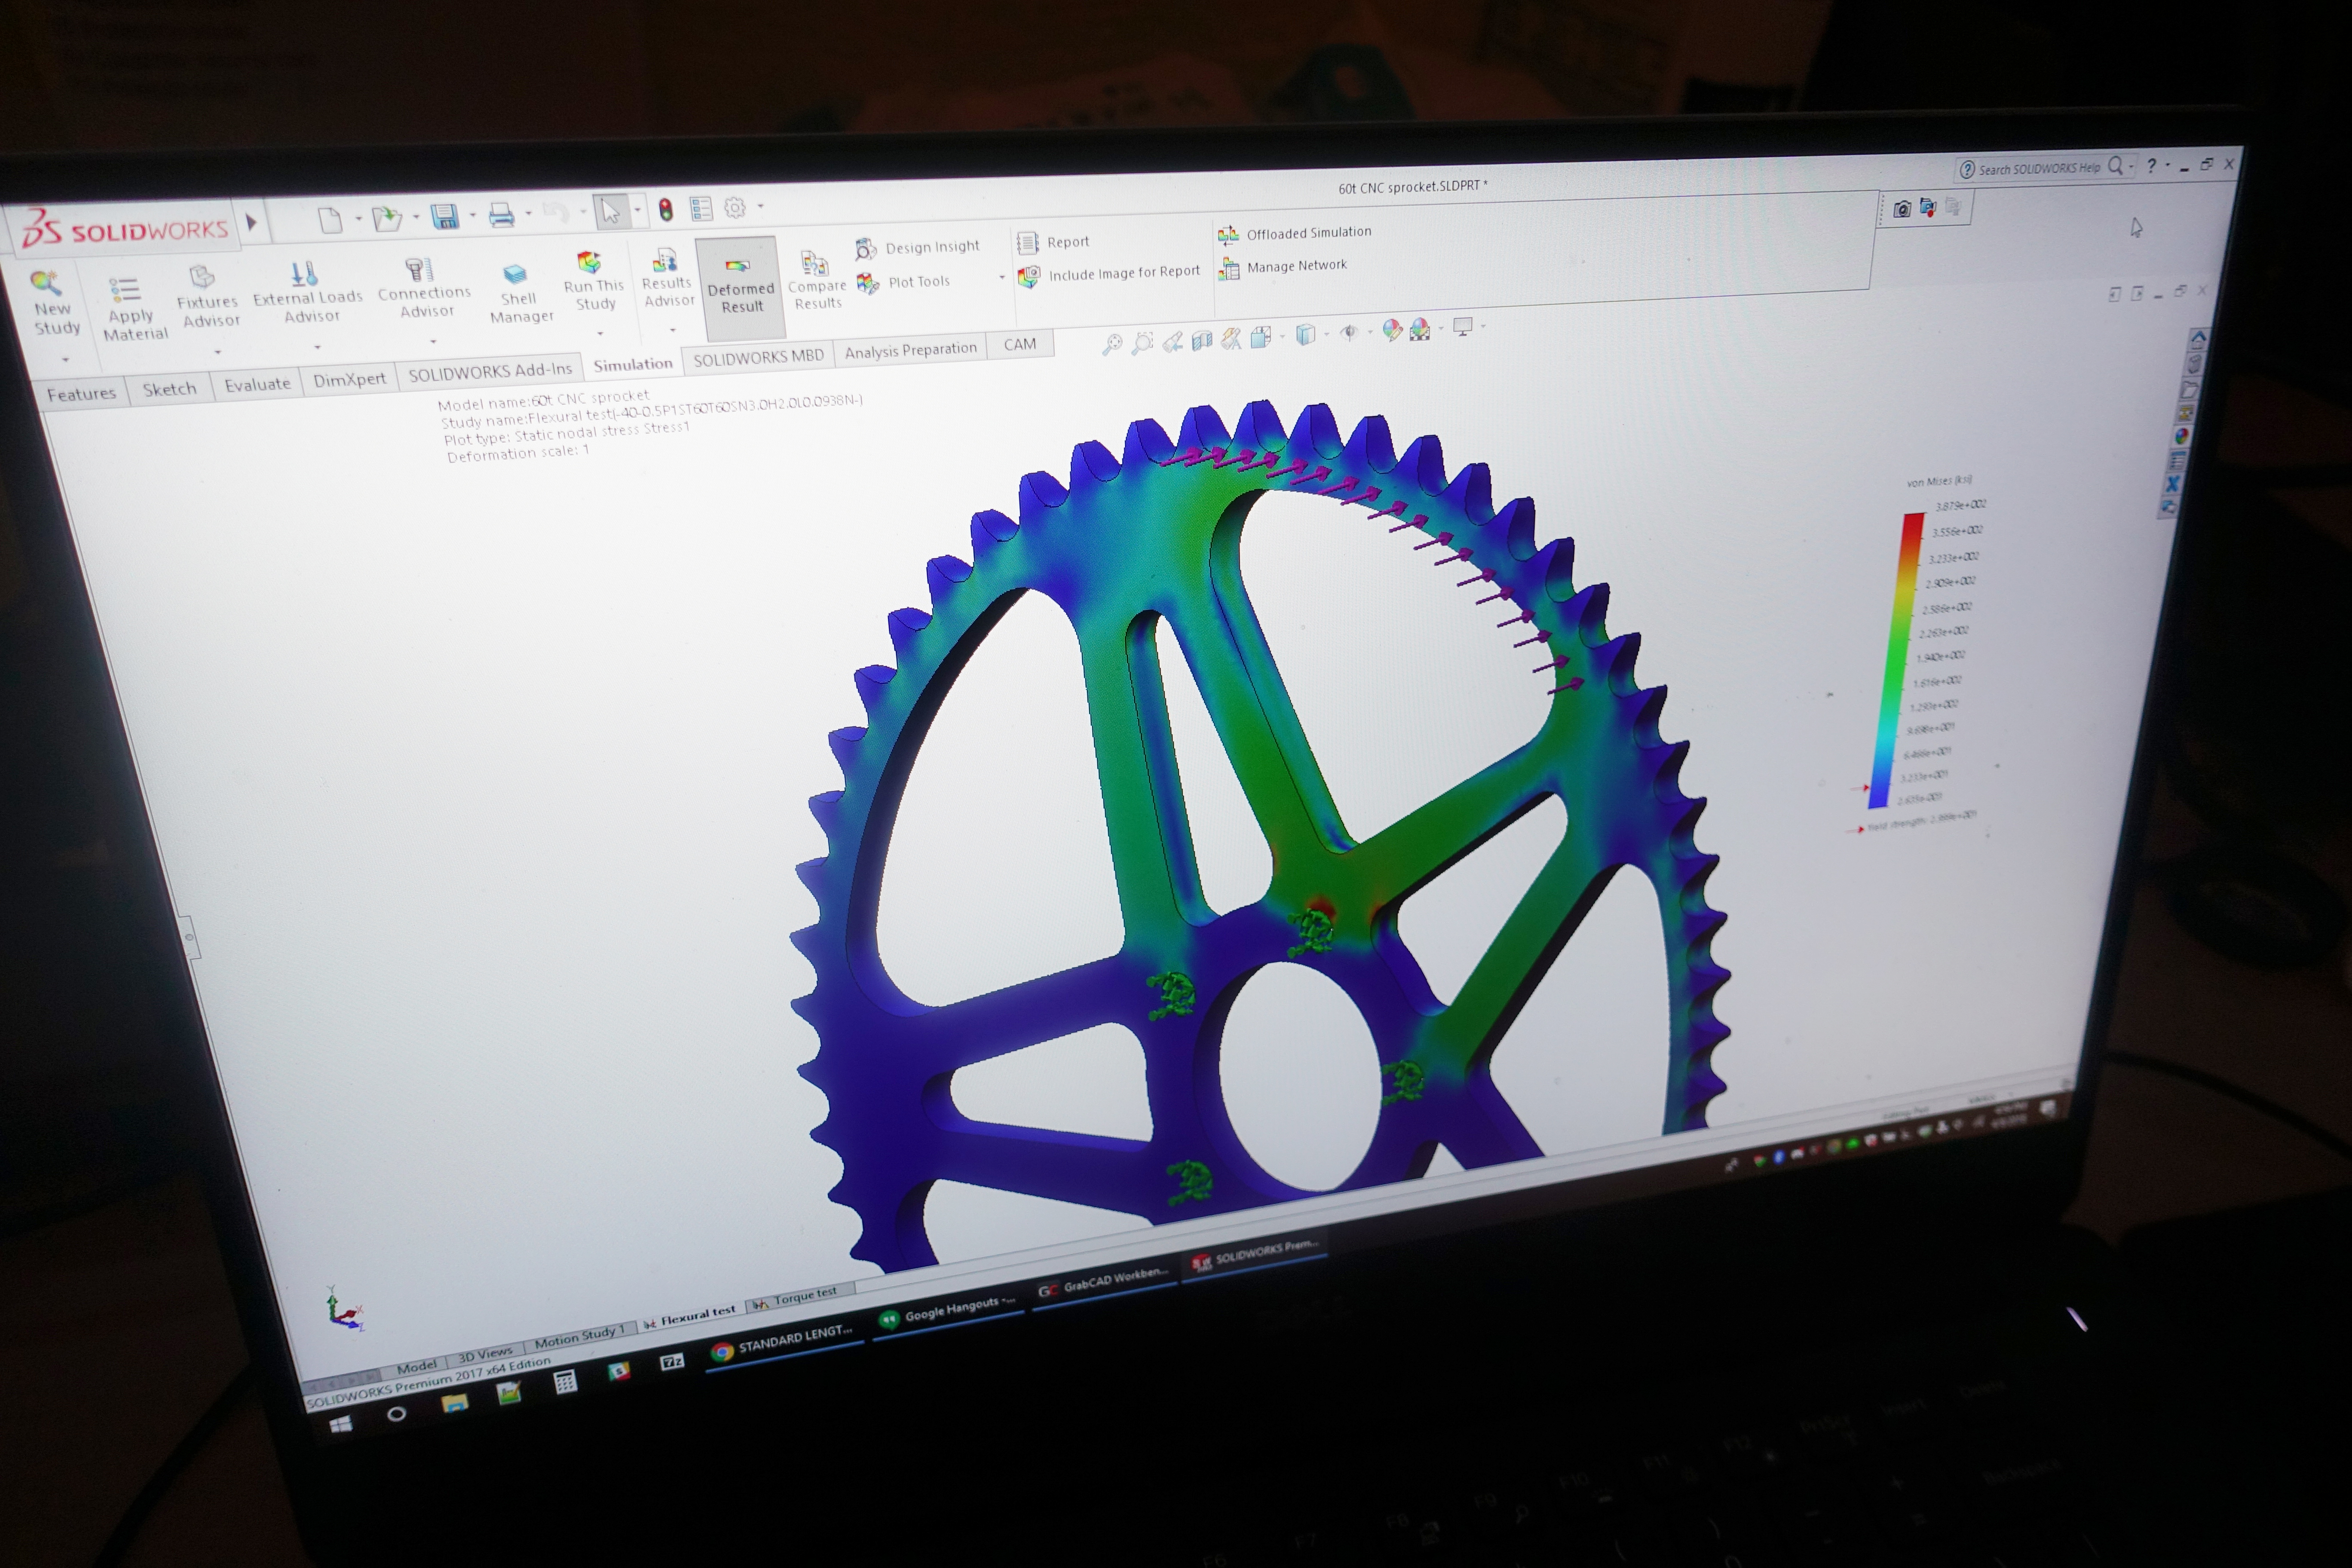Expand Fixtures Advisor dropdown arrow
Screen dimensions: 2352x1568
pos(218,351)
